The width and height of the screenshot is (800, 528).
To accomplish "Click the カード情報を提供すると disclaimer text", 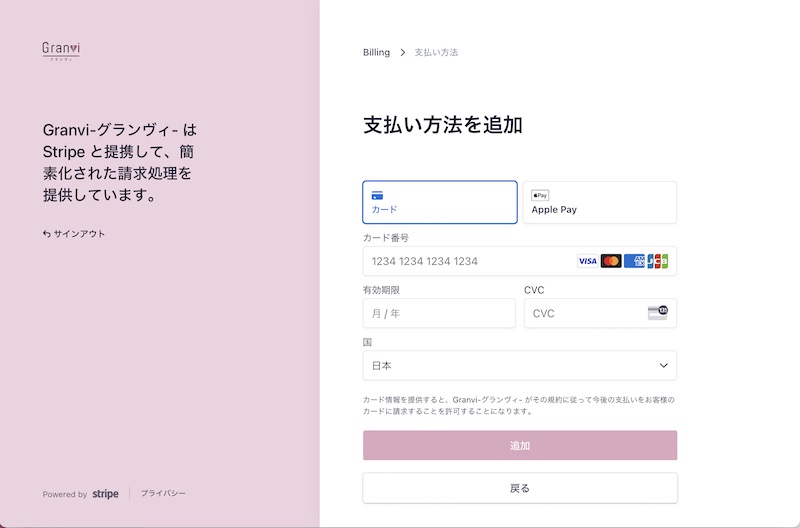I will [519, 405].
